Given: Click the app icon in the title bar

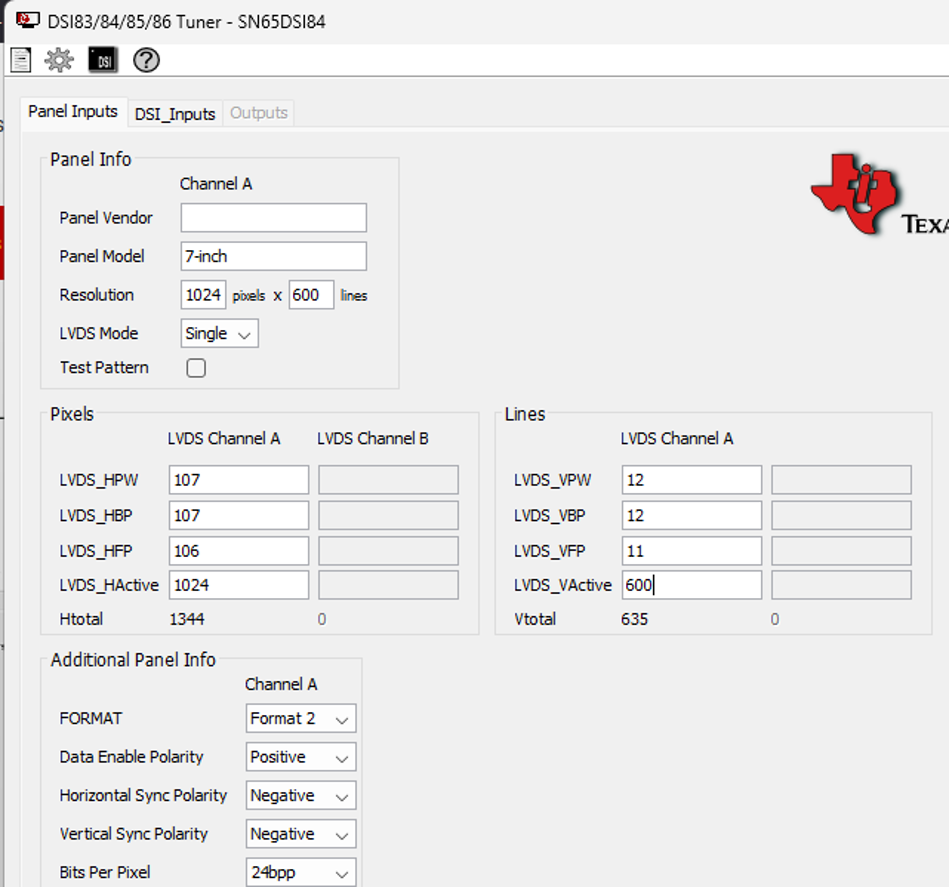Looking at the screenshot, I should click(x=28, y=21).
